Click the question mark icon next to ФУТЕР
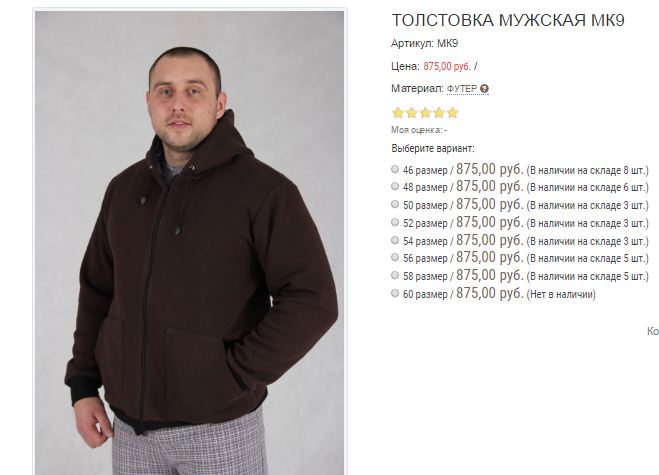This screenshot has height=475, width=659. (x=484, y=89)
